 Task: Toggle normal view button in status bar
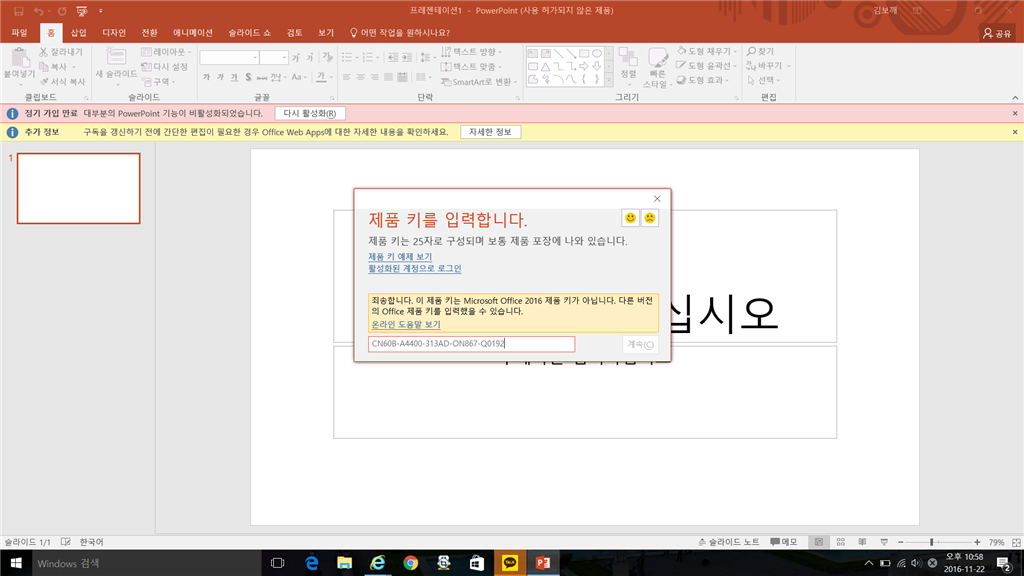click(818, 542)
